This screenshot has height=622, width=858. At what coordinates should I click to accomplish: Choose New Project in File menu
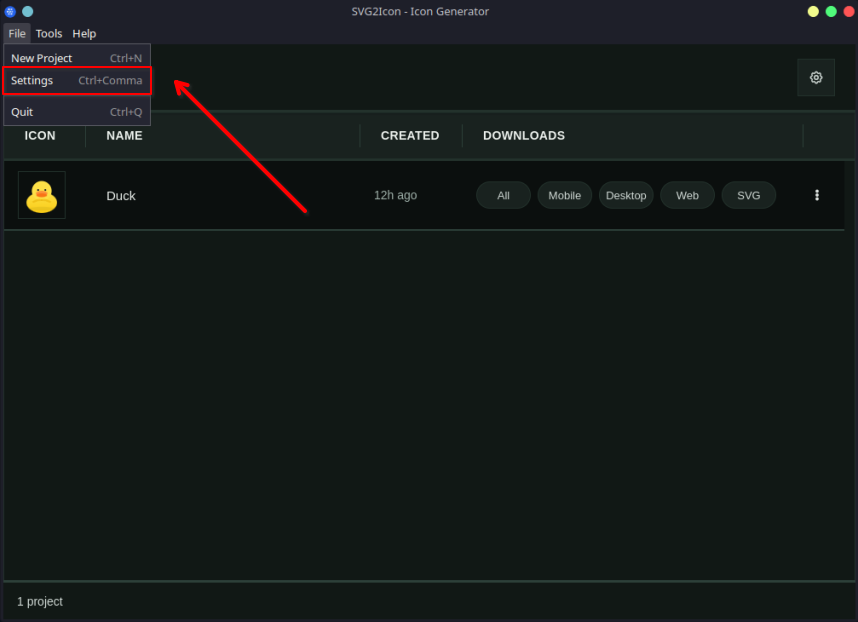tap(76, 58)
